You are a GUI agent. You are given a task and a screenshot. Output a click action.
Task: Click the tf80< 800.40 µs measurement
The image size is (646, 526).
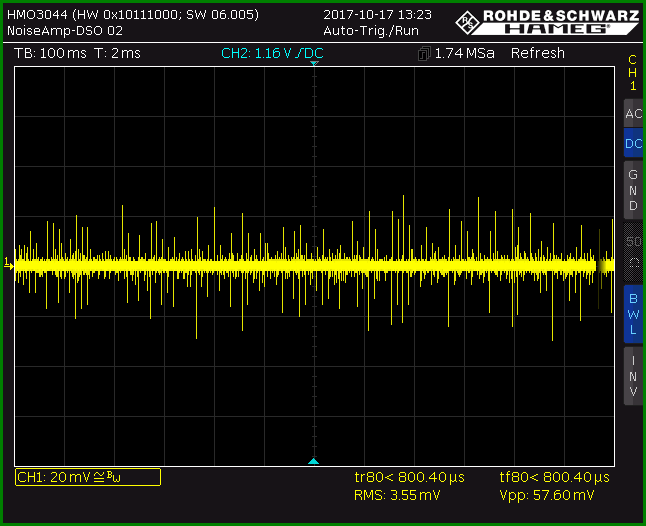click(x=555, y=477)
